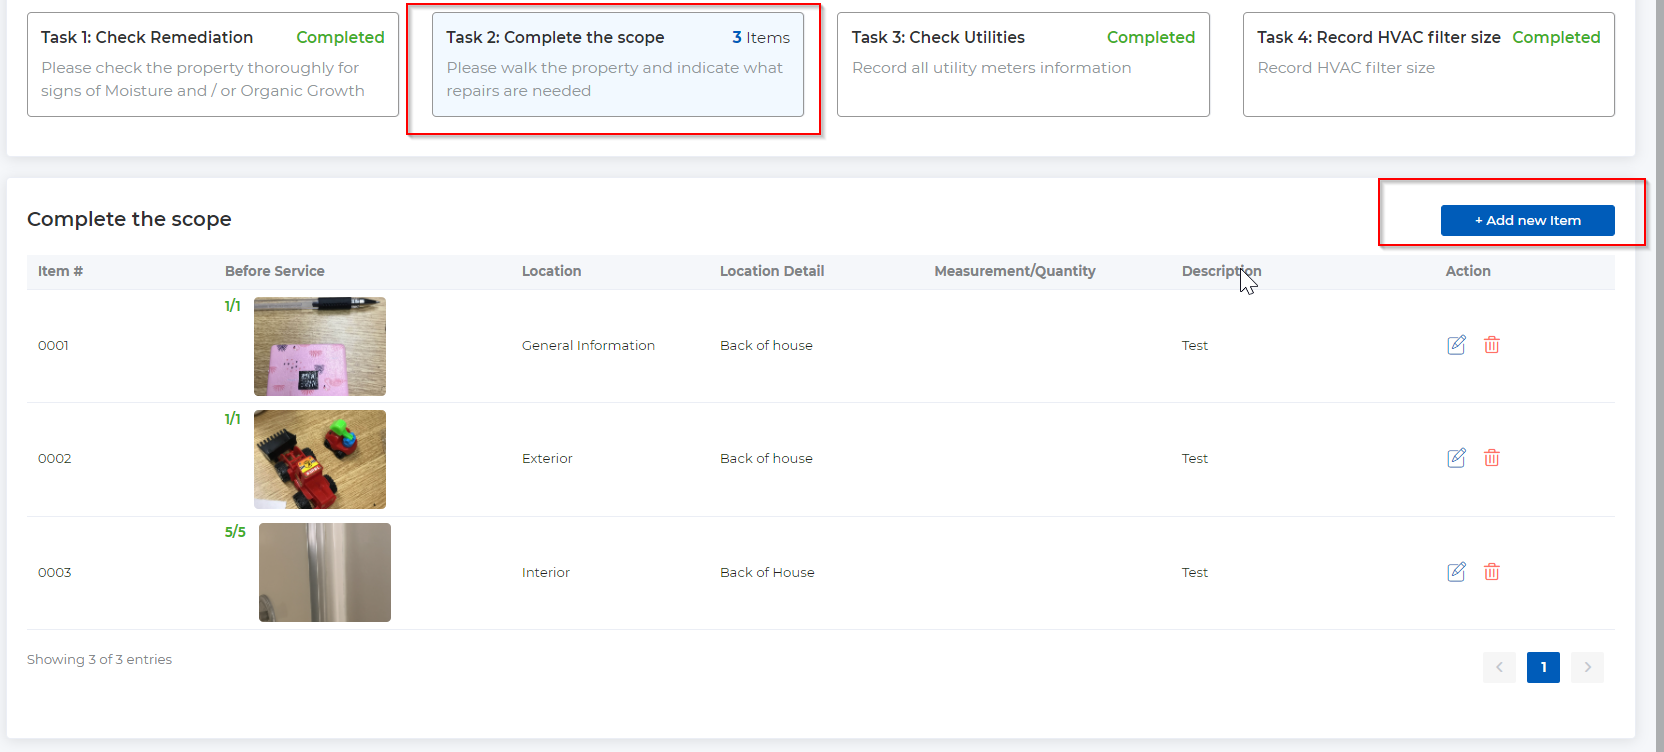Click the Test description in the Exterior row
This screenshot has height=752, width=1664.
tap(1195, 458)
